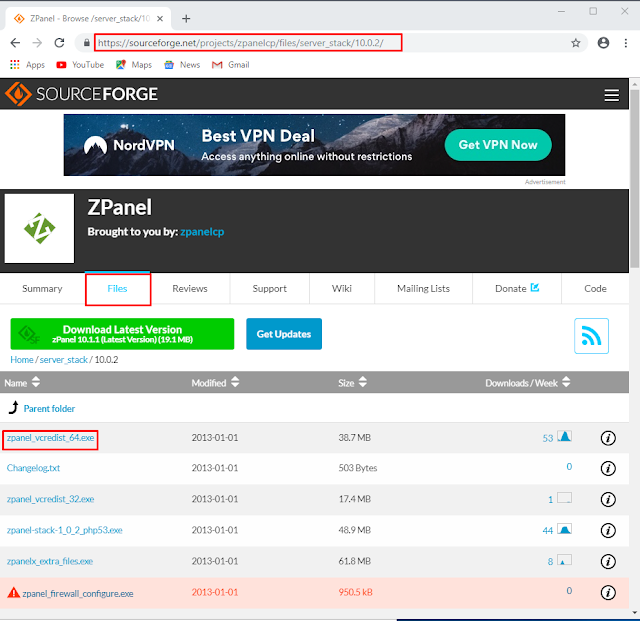640x621 pixels.
Task: Open the Support tab
Action: (270, 289)
